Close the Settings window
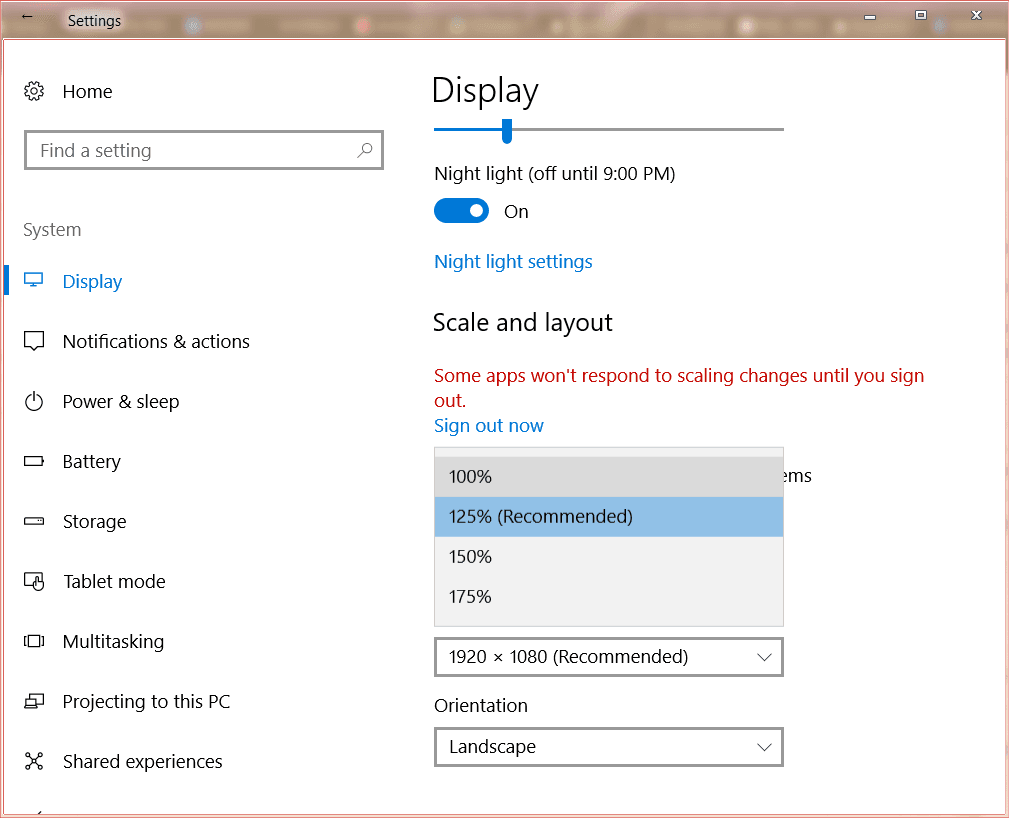Viewport: 1009px width, 818px height. (976, 15)
